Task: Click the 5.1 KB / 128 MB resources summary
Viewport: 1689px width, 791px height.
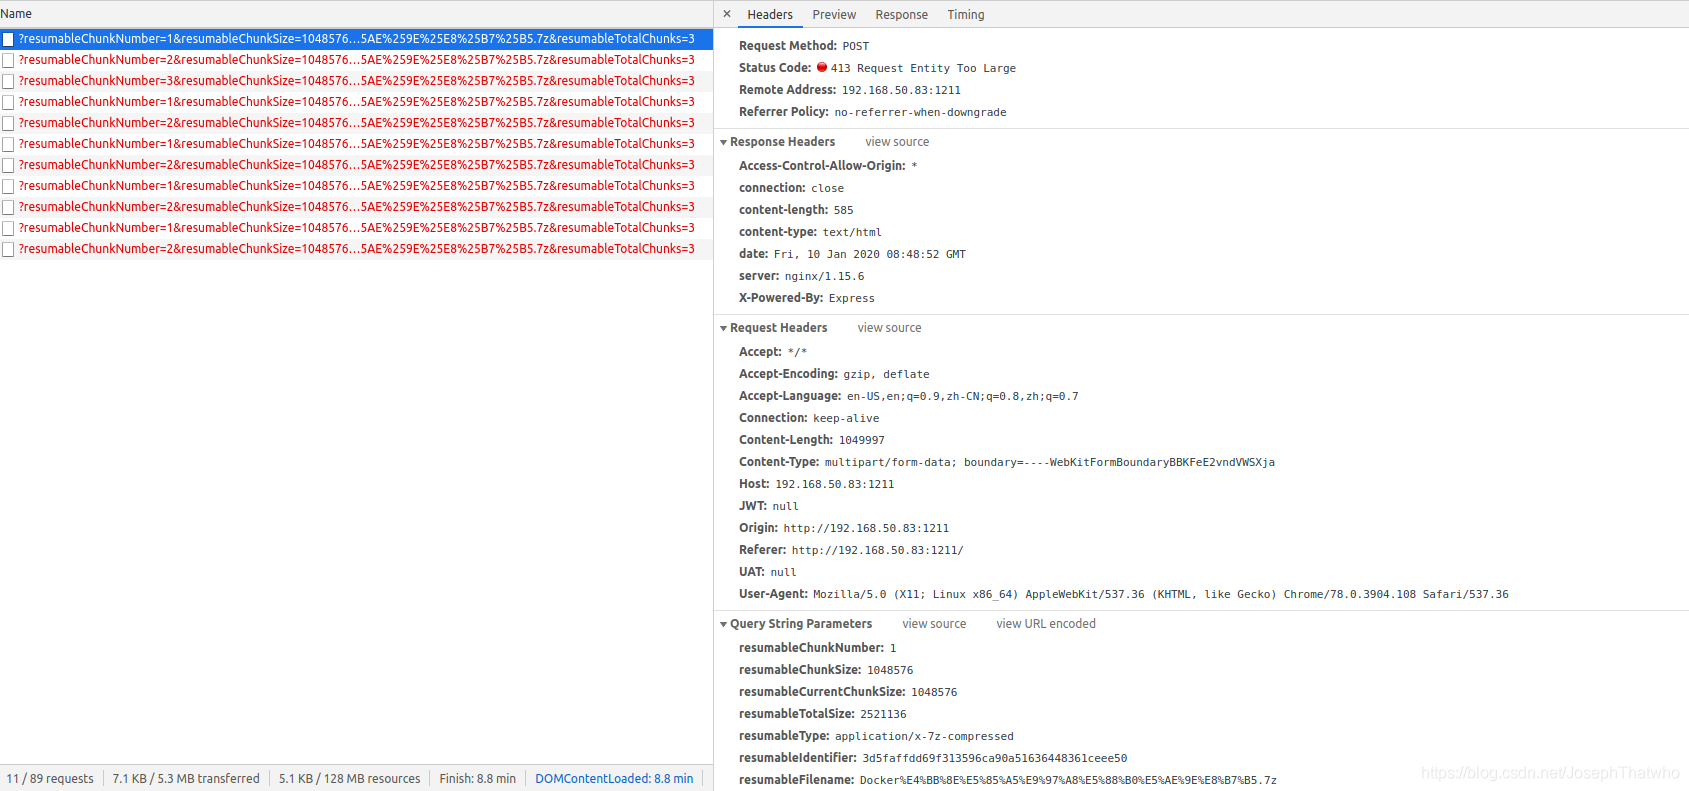Action: (350, 779)
